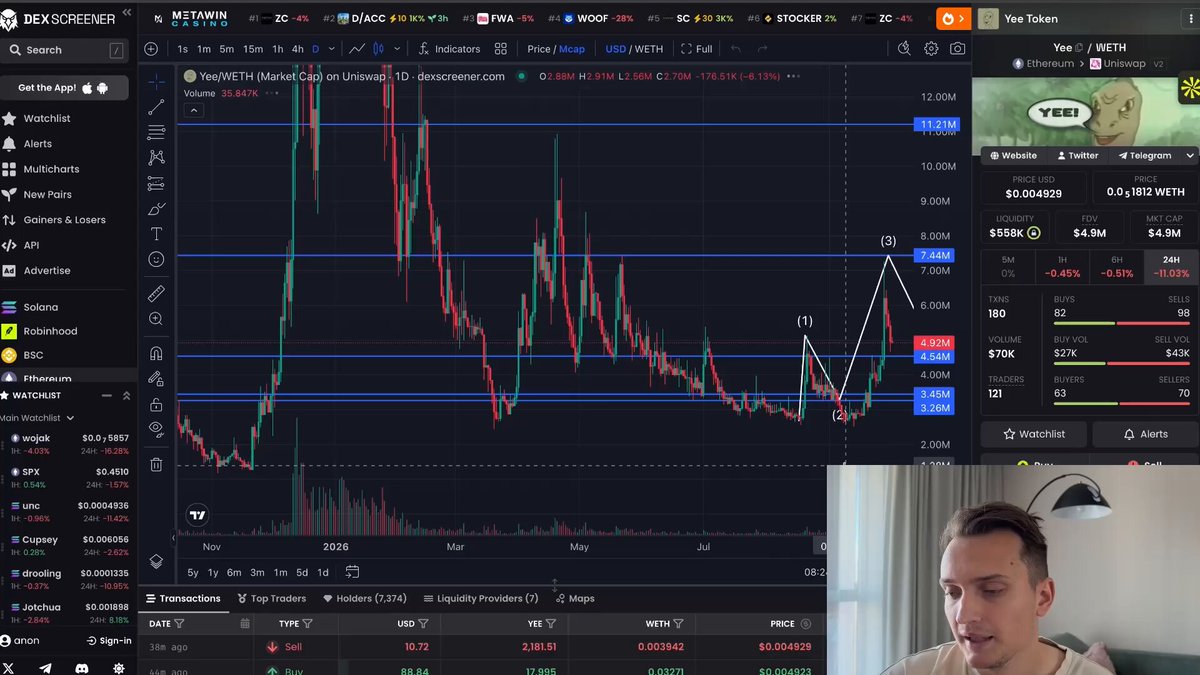Switch to Liquidity Providers (7) tab
Screen dimensions: 1200x675
tap(481, 598)
